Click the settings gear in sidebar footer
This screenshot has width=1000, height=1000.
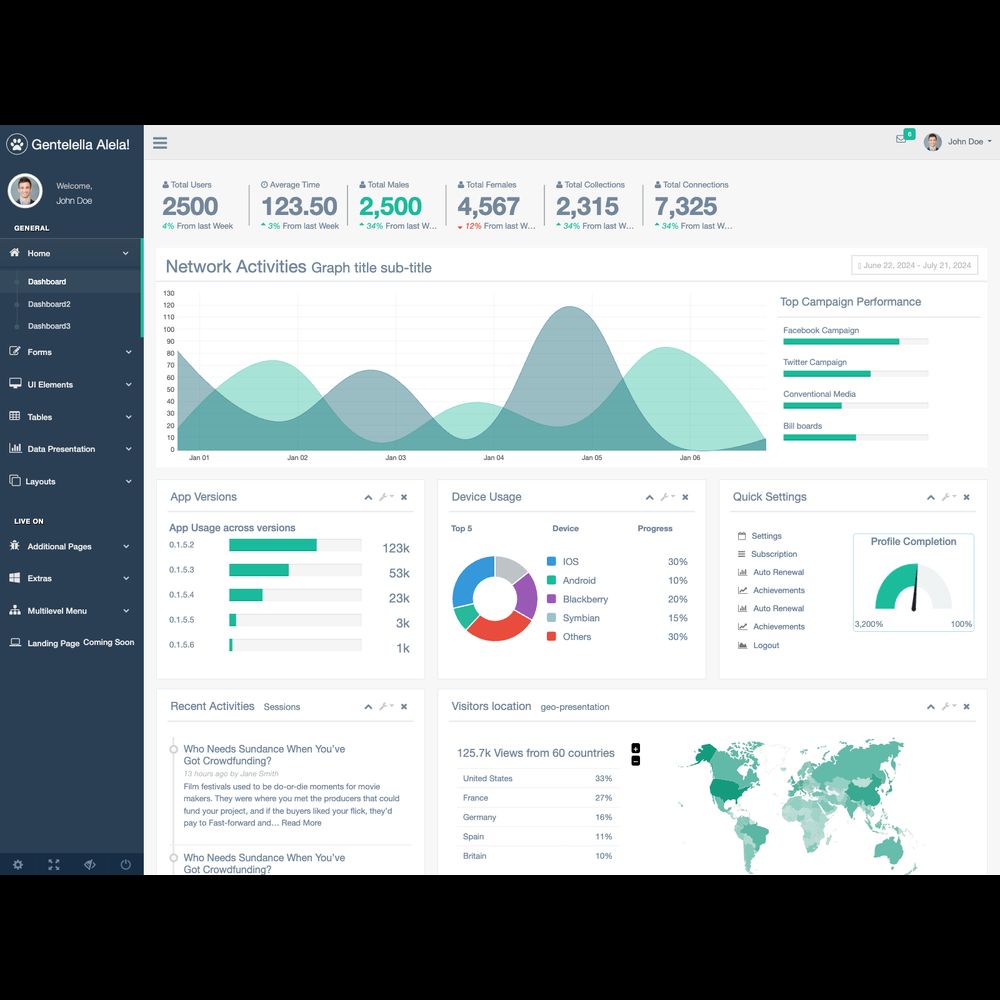coord(18,864)
